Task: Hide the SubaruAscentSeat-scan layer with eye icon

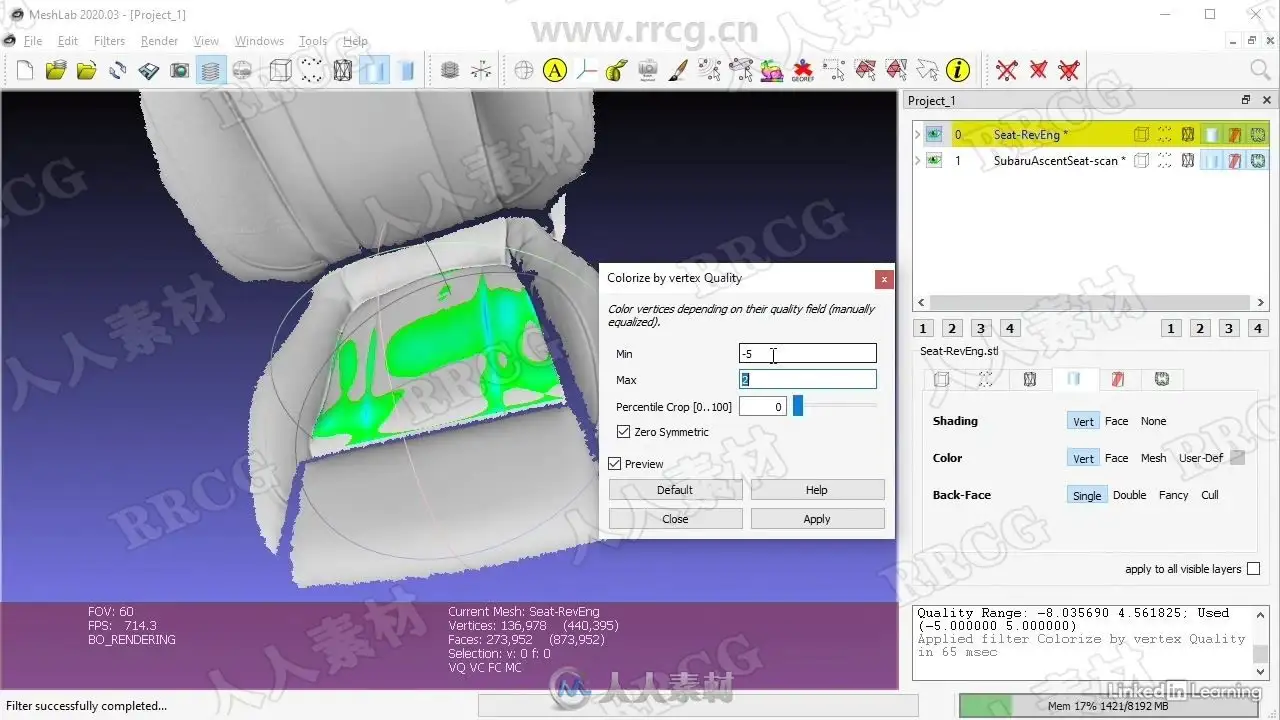Action: (x=934, y=160)
